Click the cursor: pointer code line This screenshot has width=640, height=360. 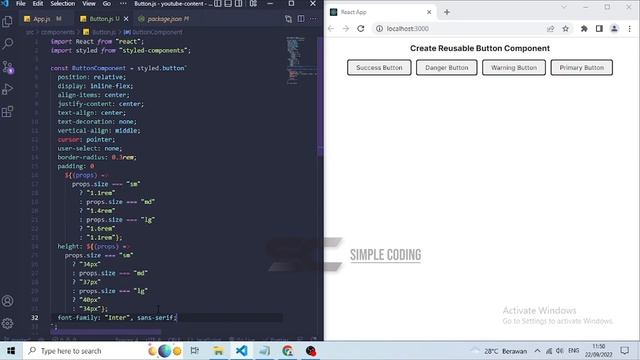[86, 140]
